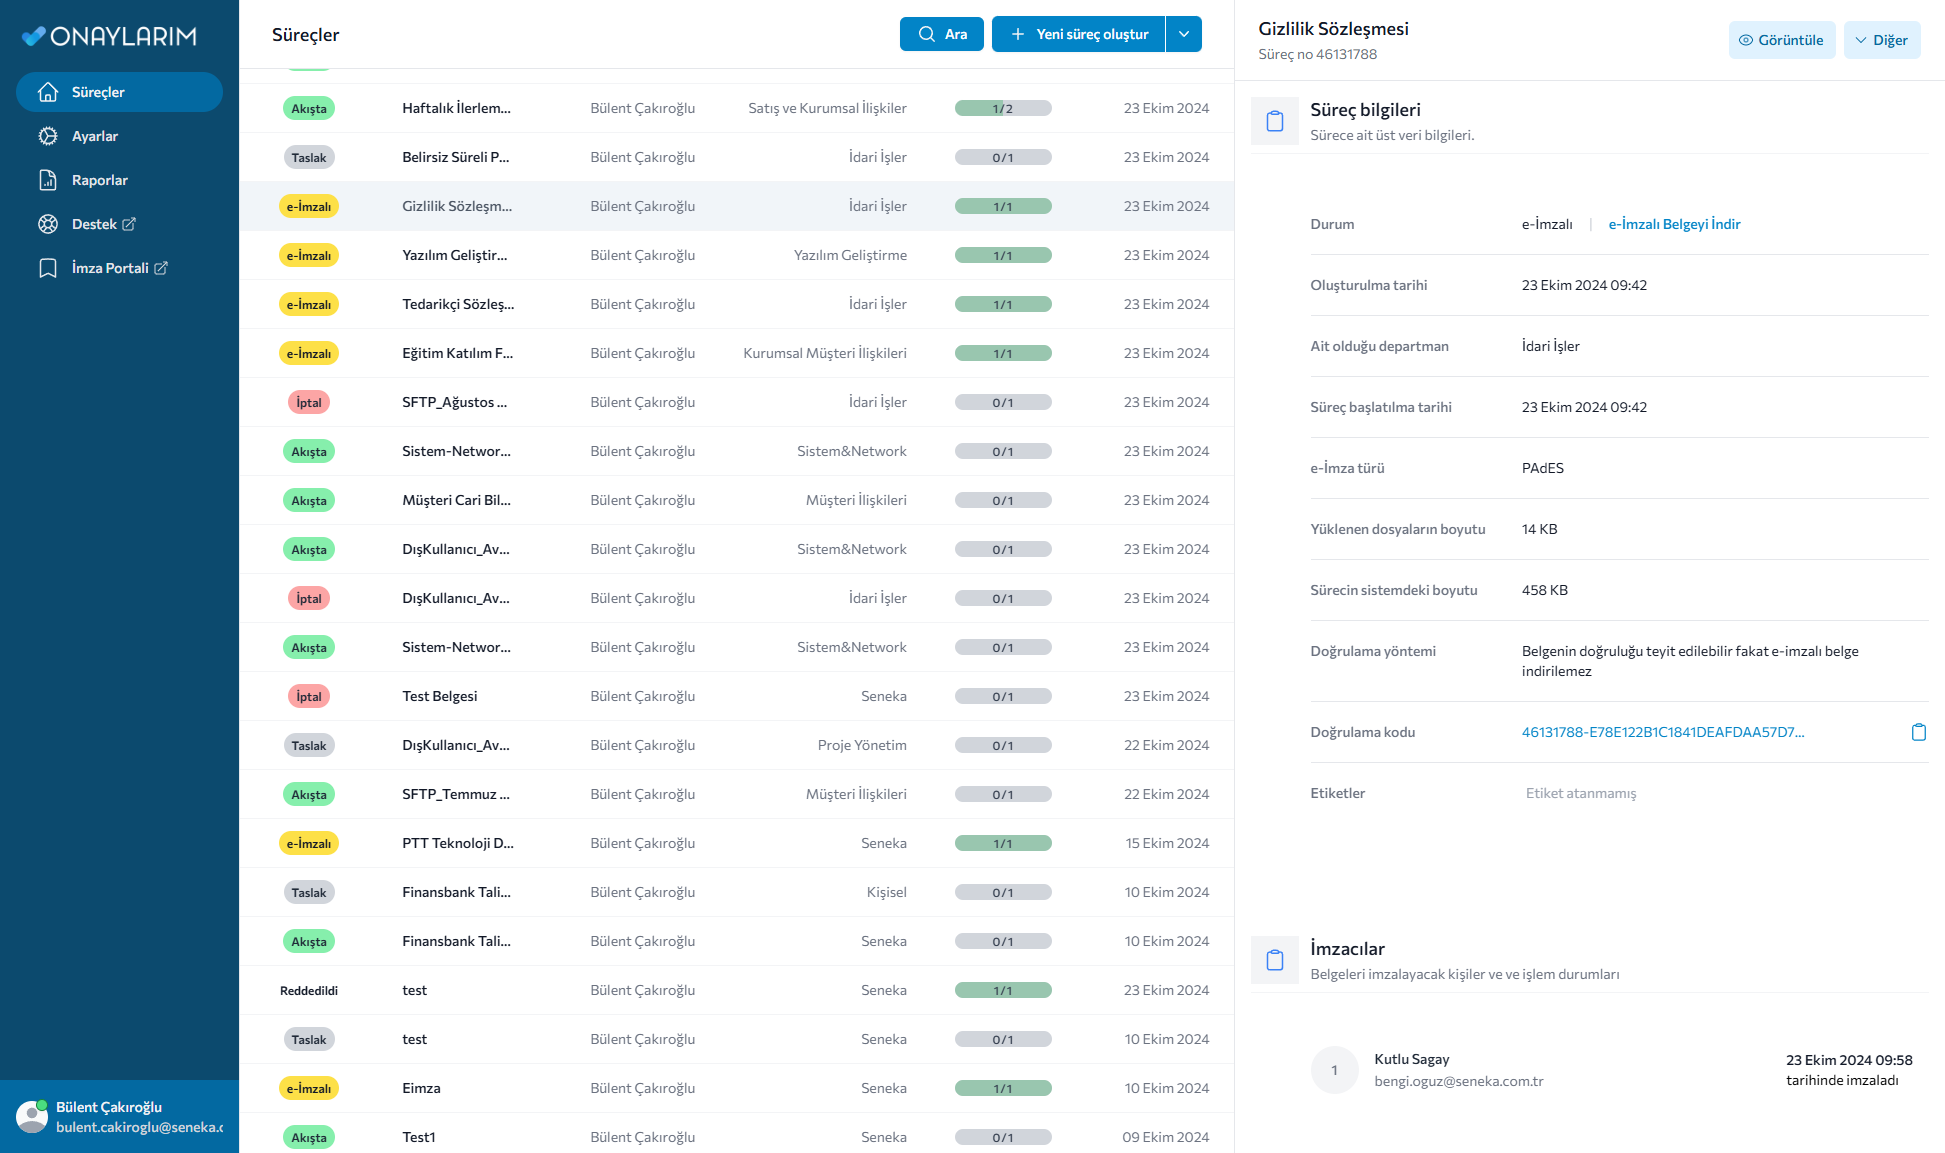
Task: Click the 46131788 verification code link
Action: (1662, 732)
